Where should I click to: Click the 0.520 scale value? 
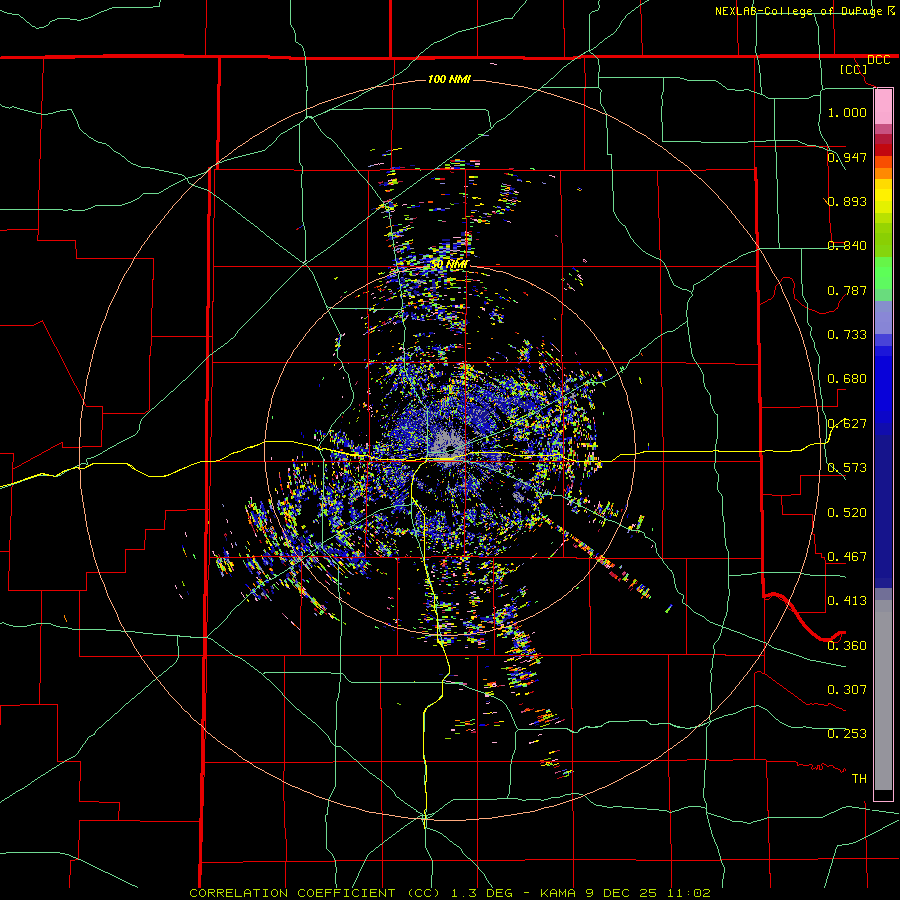tap(847, 512)
